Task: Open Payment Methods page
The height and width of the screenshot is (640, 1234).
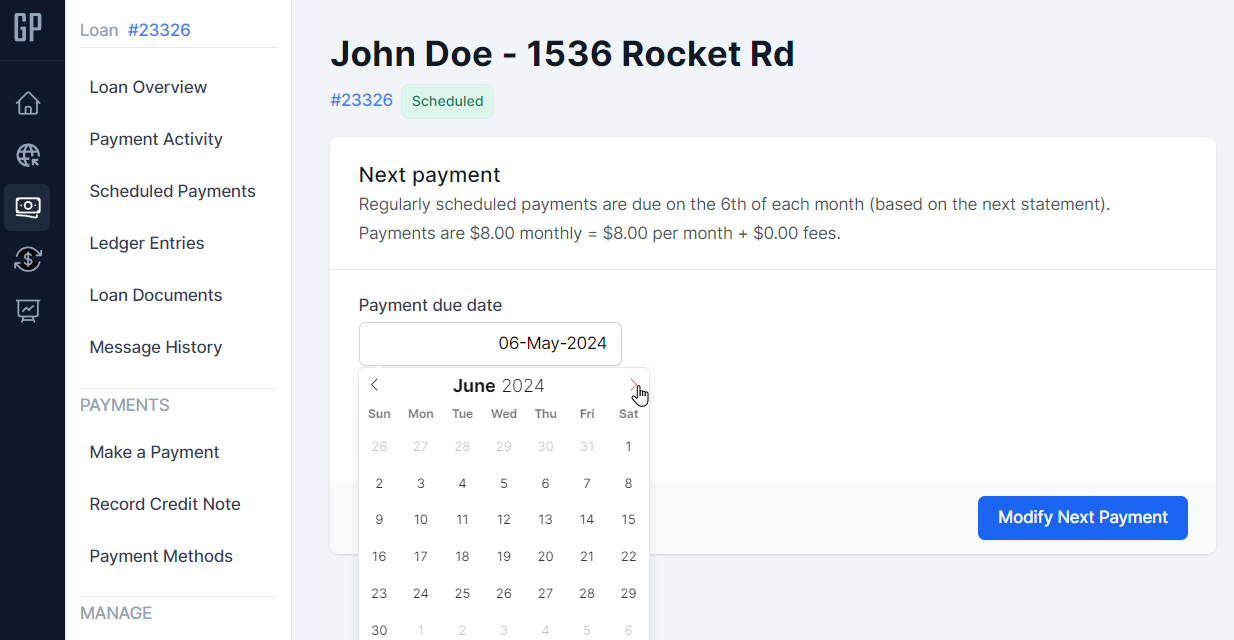Action: click(x=161, y=556)
